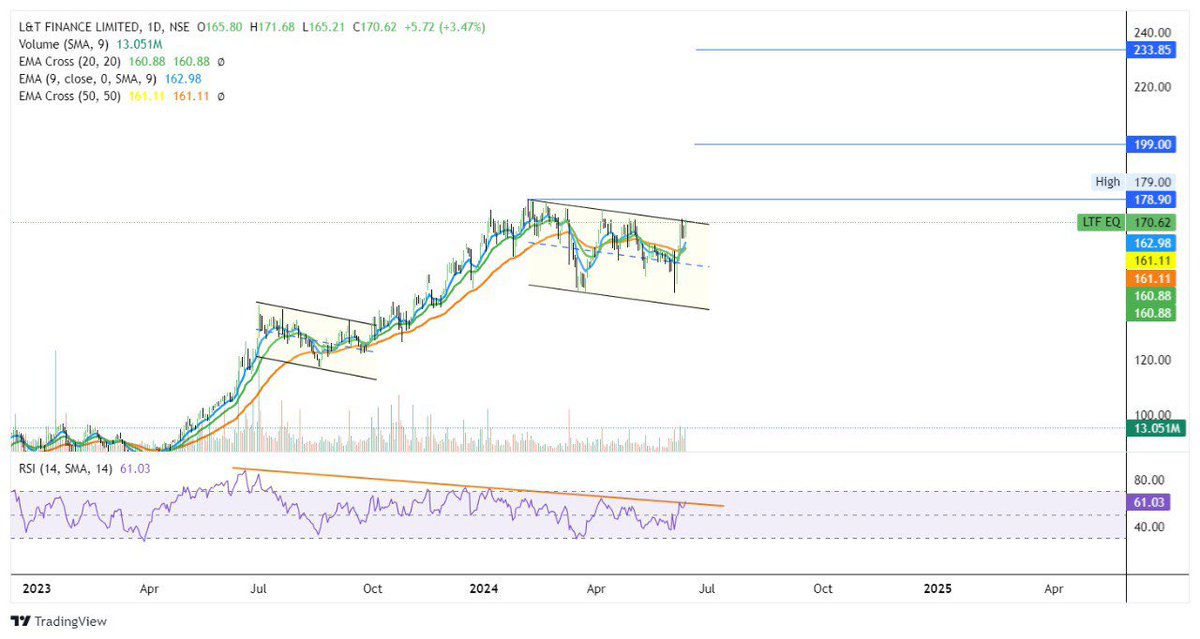Viewport: 1200px width, 639px height.
Task: Click the Oct label right of 2024
Action: [x=822, y=589]
